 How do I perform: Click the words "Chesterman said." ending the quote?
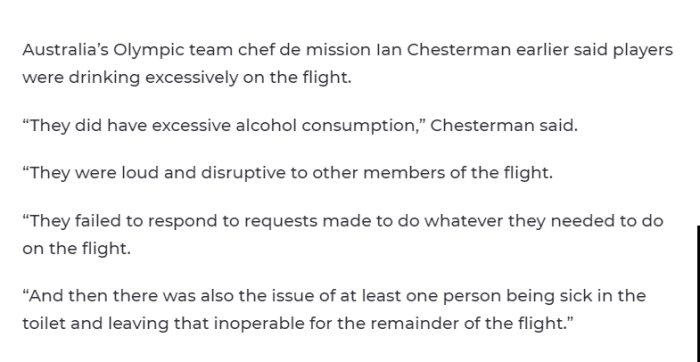[504, 126]
